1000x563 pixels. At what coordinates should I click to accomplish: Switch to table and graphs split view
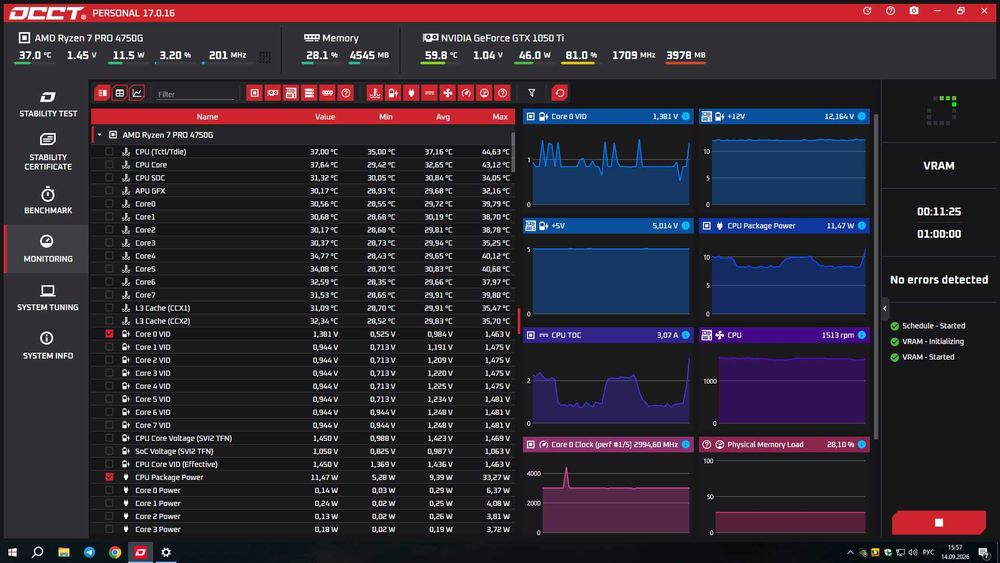coord(102,93)
